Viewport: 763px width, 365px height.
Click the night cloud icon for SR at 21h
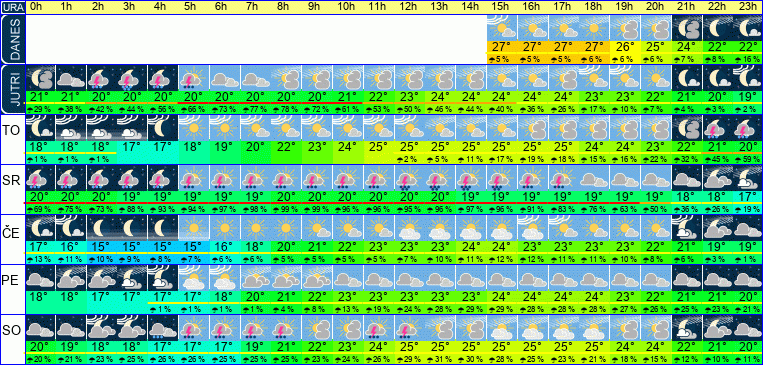click(687, 178)
